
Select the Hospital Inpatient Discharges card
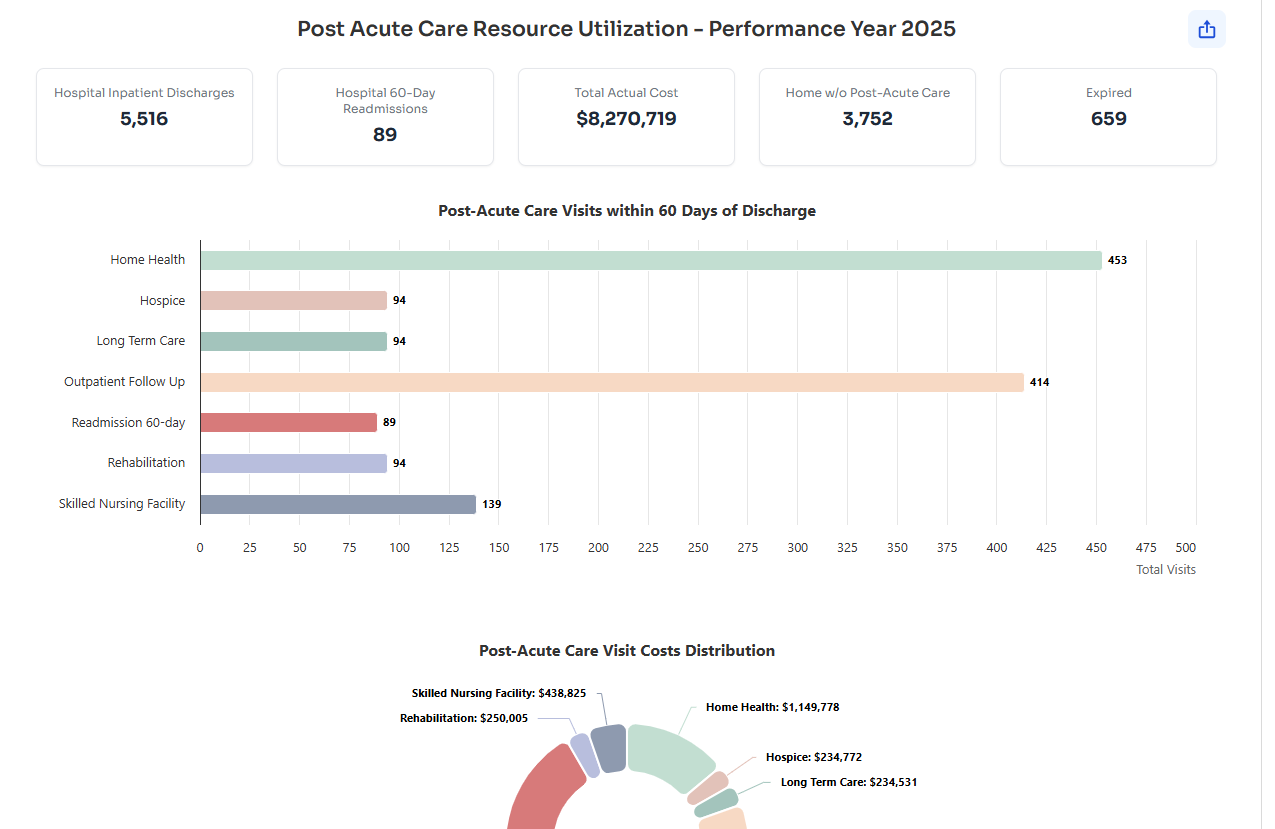(144, 117)
